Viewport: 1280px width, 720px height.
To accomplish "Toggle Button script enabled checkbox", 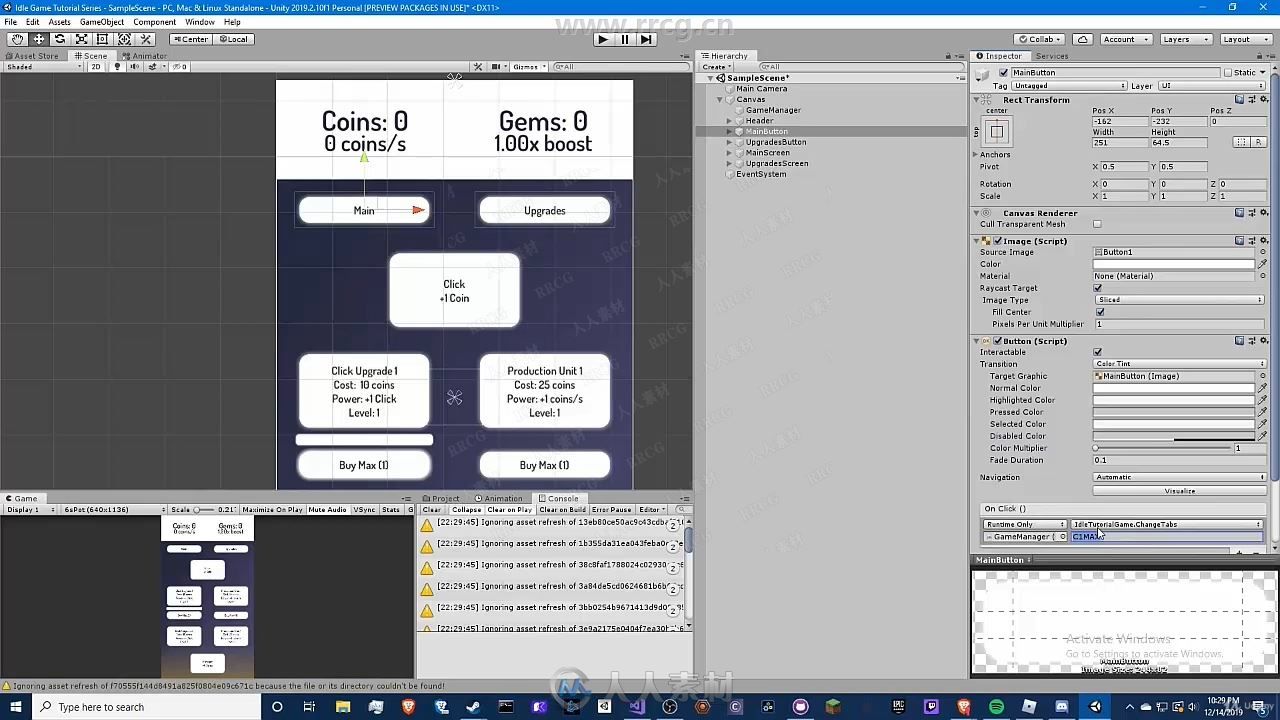I will click(997, 341).
